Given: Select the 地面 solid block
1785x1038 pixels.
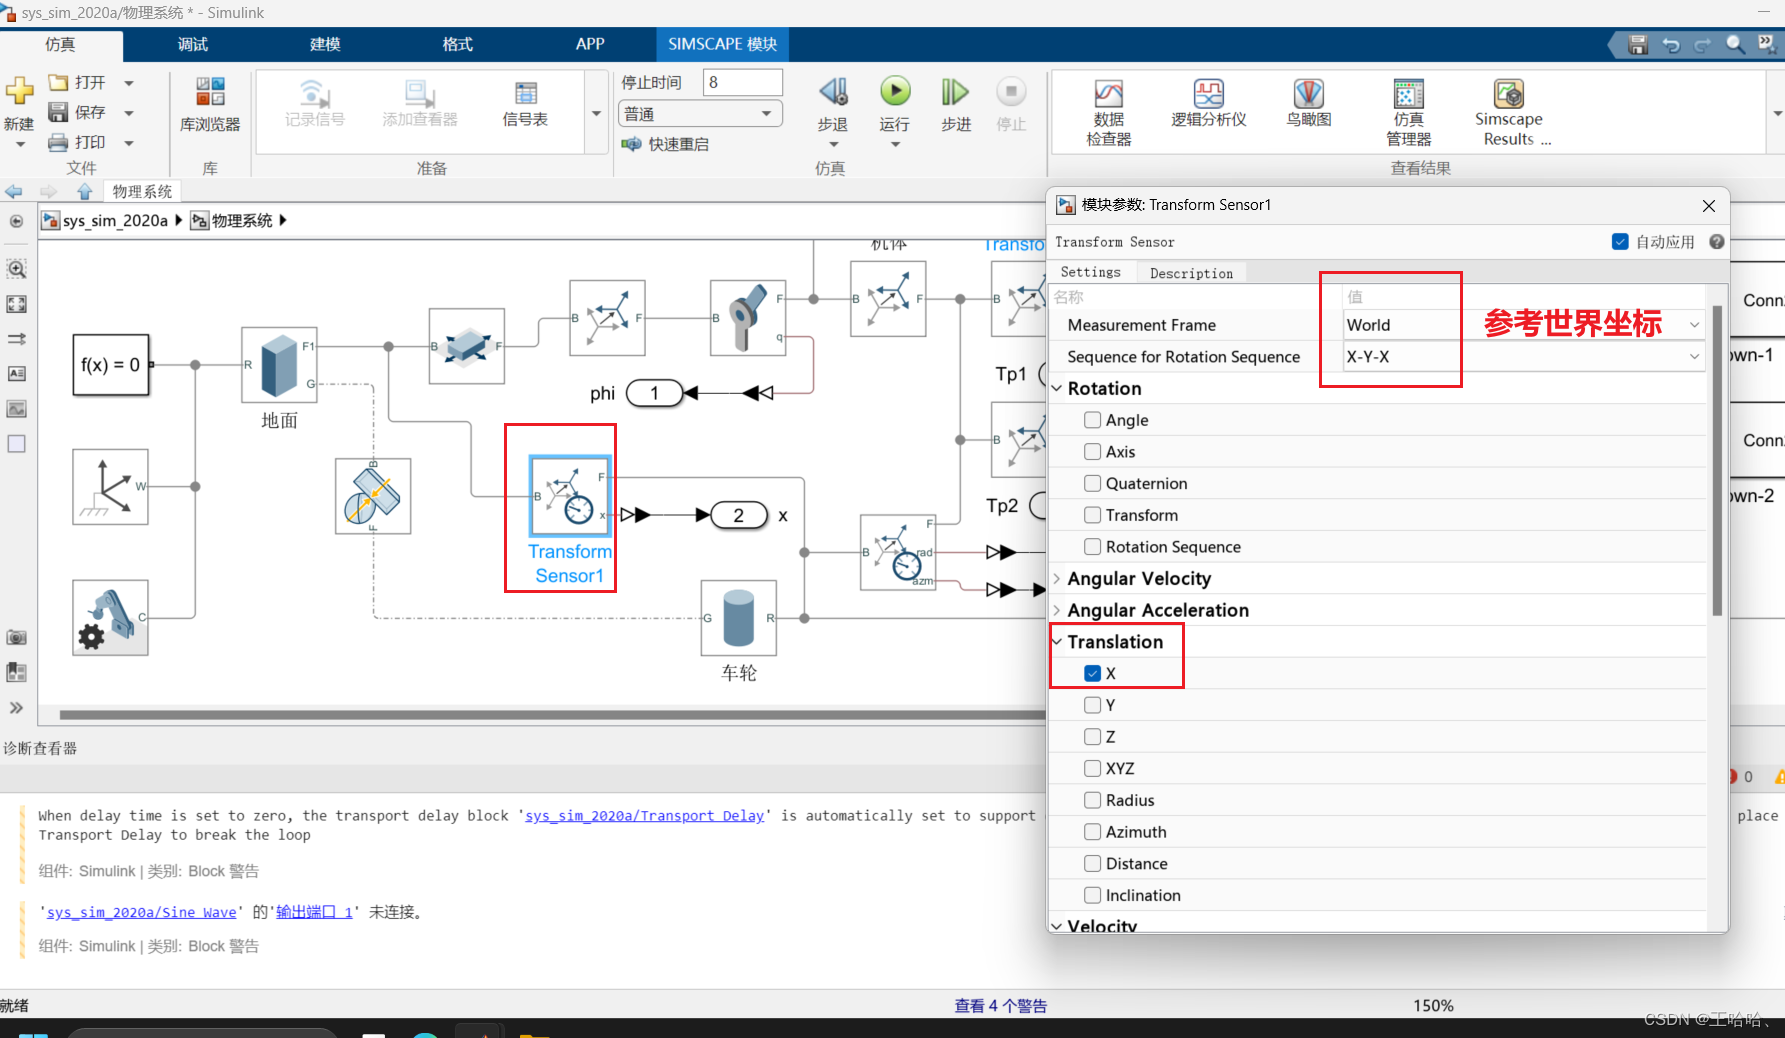Looking at the screenshot, I should (279, 365).
